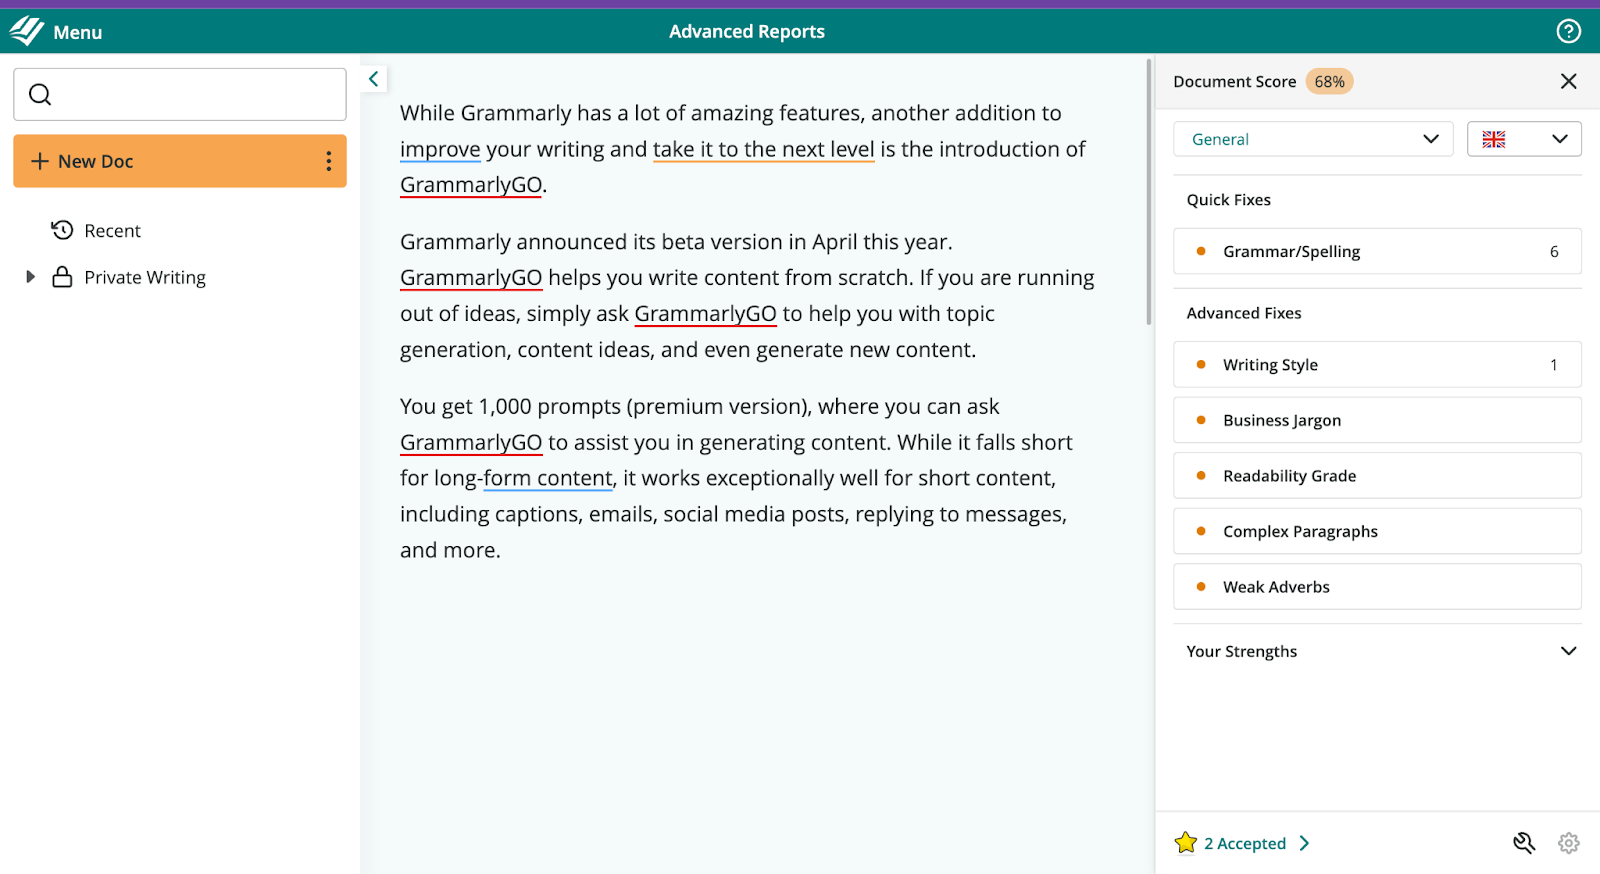Open the Business Jargon report
The width and height of the screenshot is (1600, 874).
1377,420
